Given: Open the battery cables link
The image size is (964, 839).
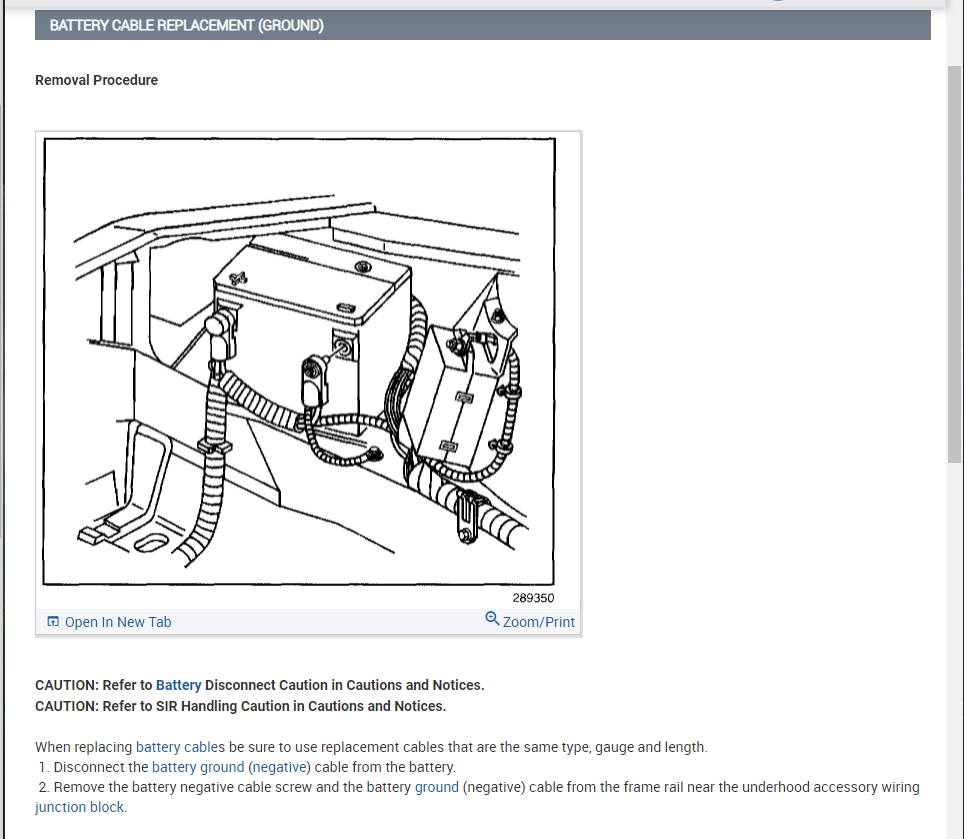Looking at the screenshot, I should click(180, 747).
